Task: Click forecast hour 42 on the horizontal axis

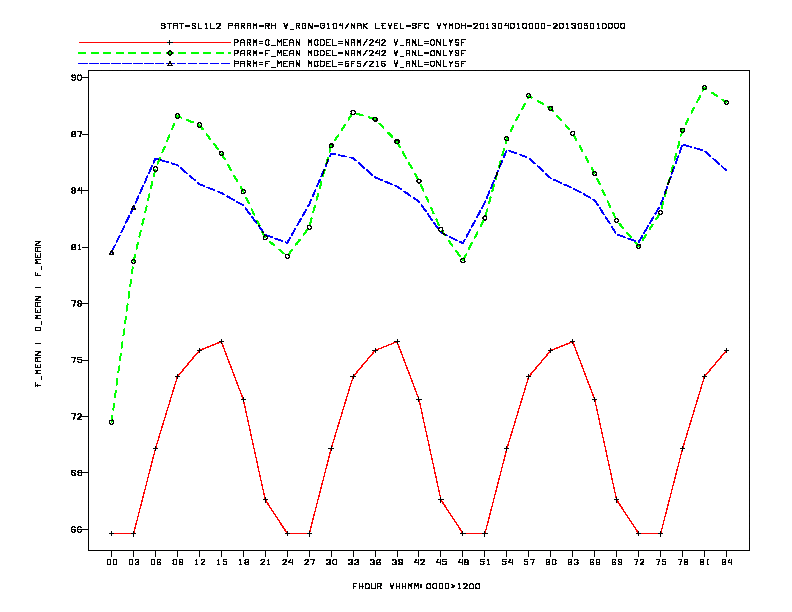Action: click(419, 562)
